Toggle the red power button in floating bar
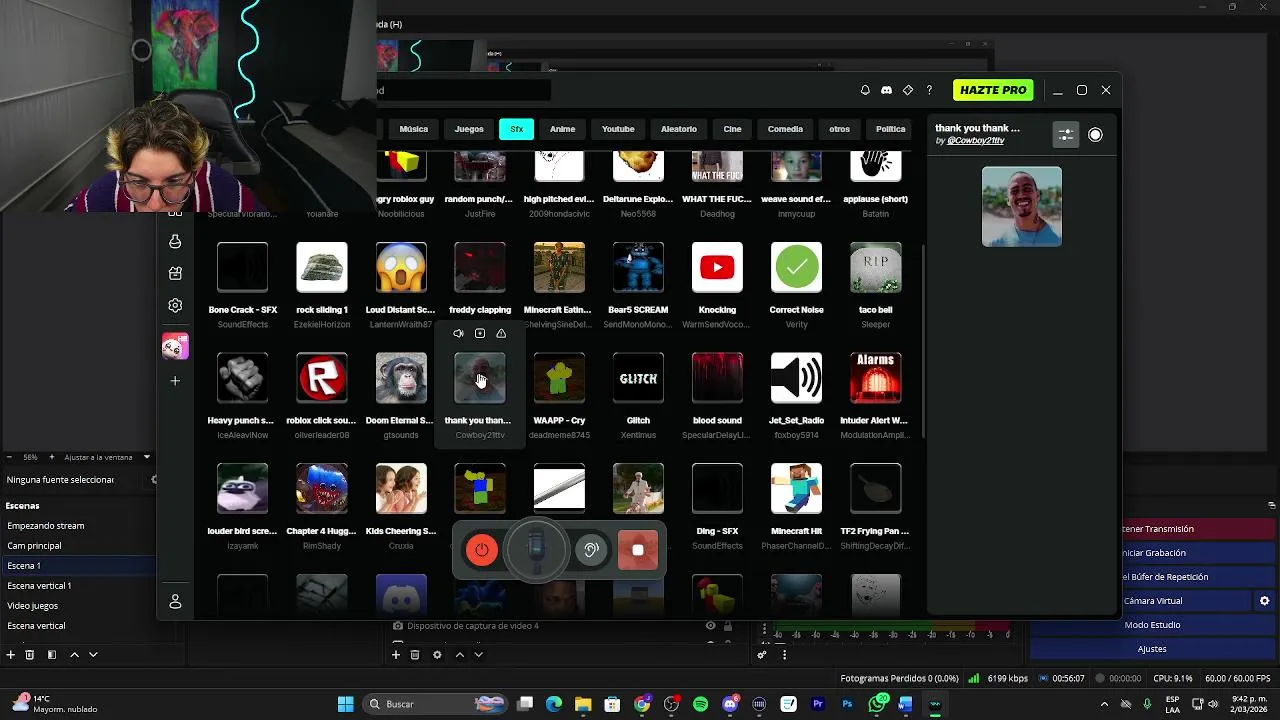The image size is (1280, 720). (482, 550)
